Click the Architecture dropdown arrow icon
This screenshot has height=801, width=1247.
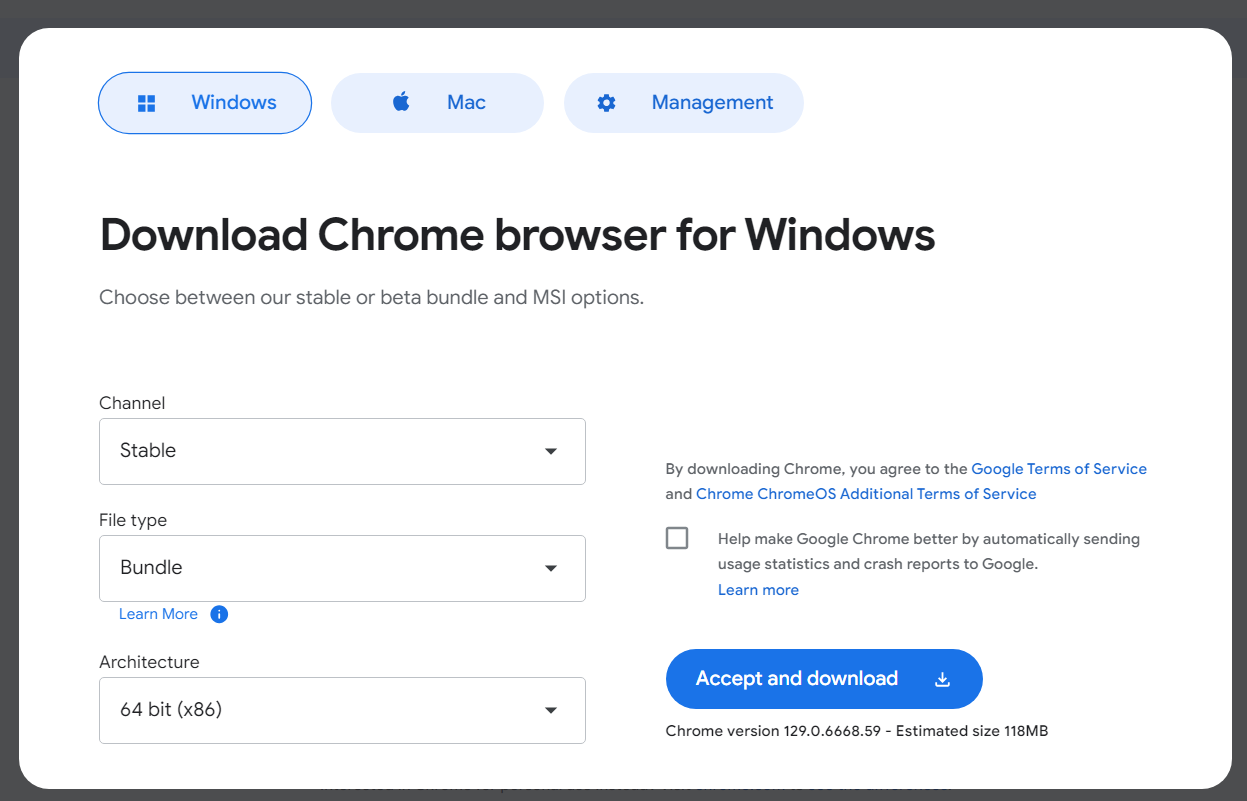550,710
